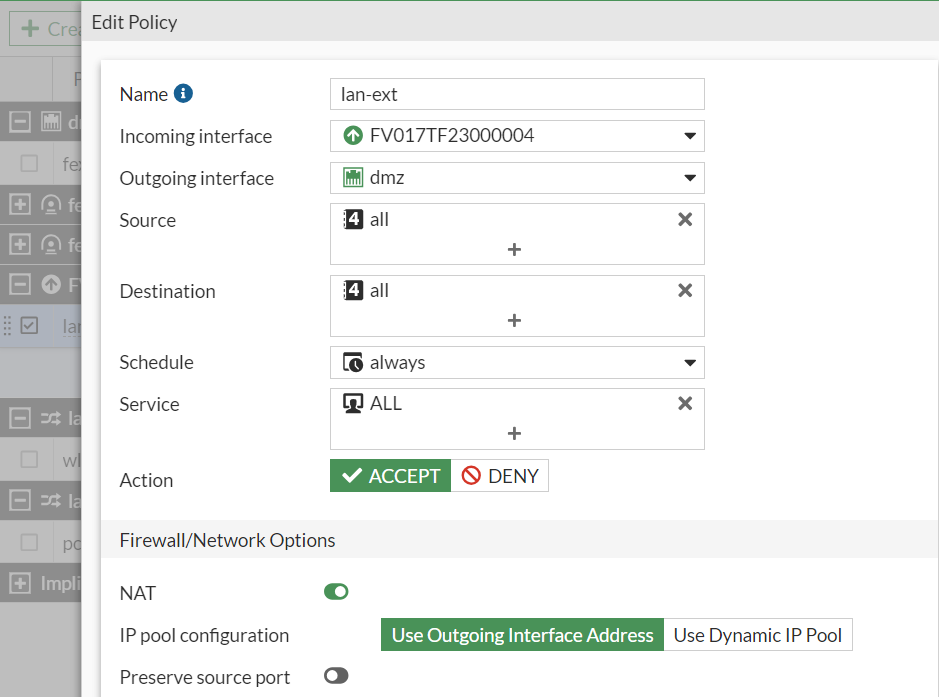Enable the Preserve source port toggle

(336, 676)
